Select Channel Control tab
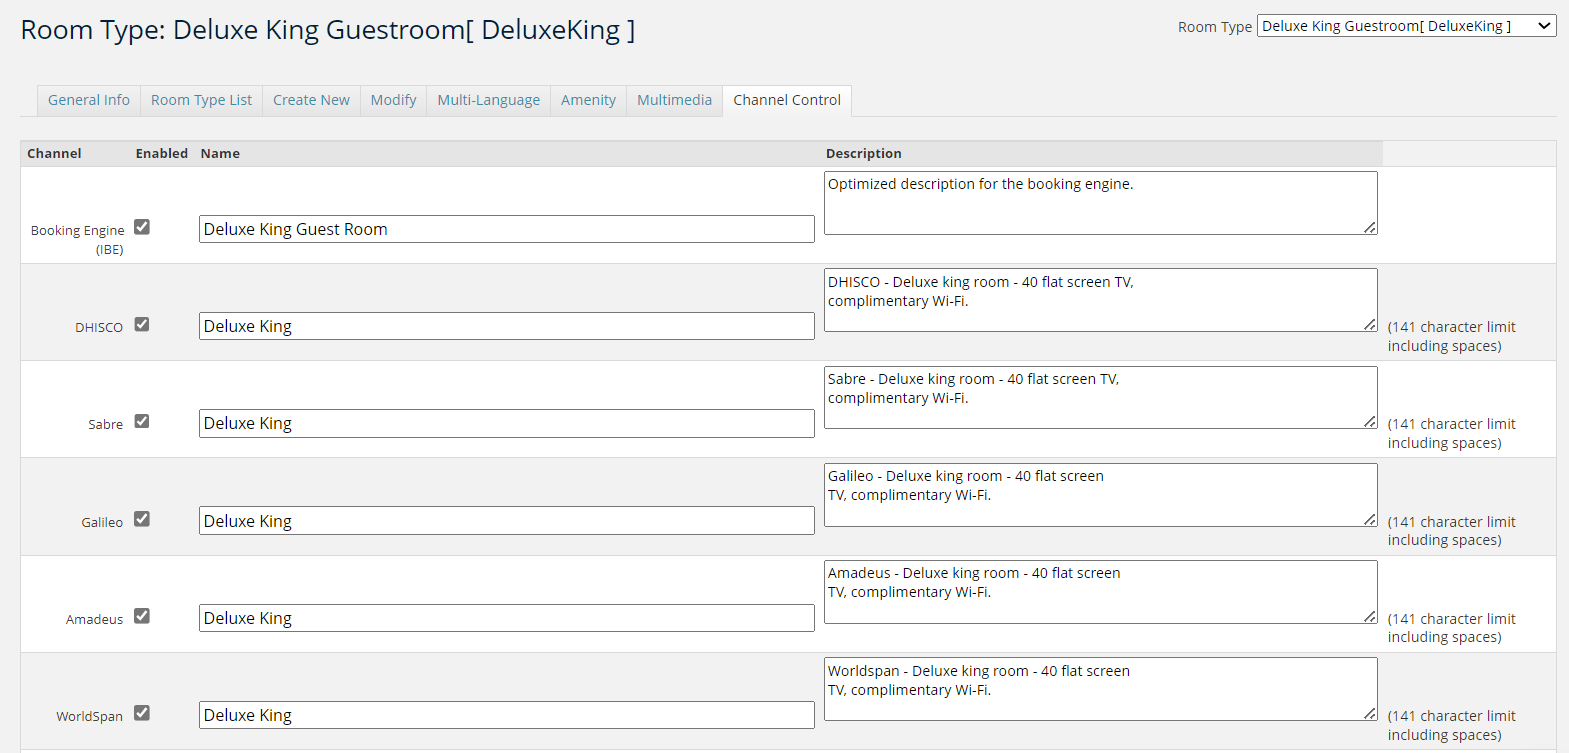Viewport: 1569px width, 753px height. click(x=787, y=100)
